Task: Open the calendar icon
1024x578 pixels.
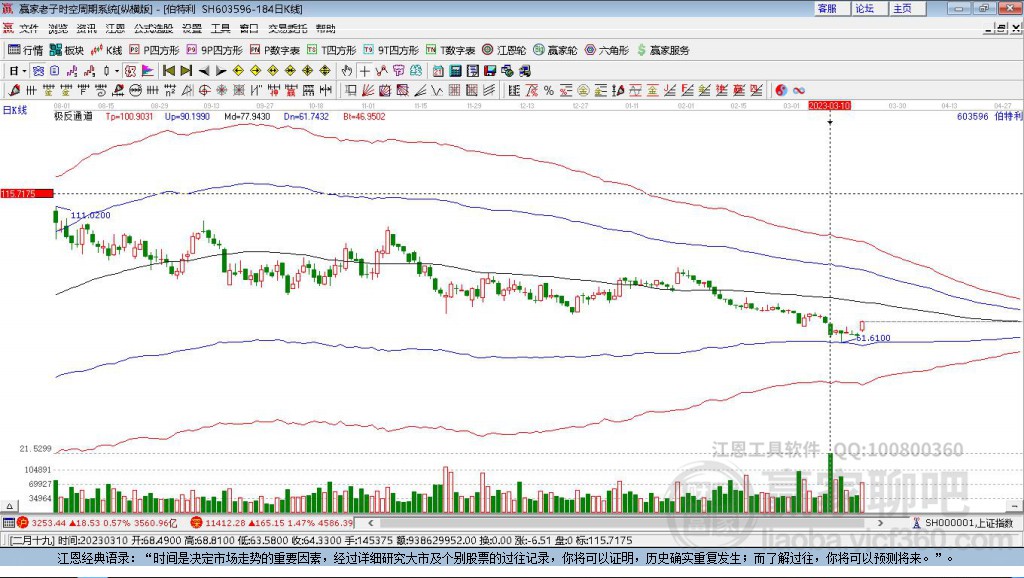Action: pyautogui.click(x=438, y=71)
